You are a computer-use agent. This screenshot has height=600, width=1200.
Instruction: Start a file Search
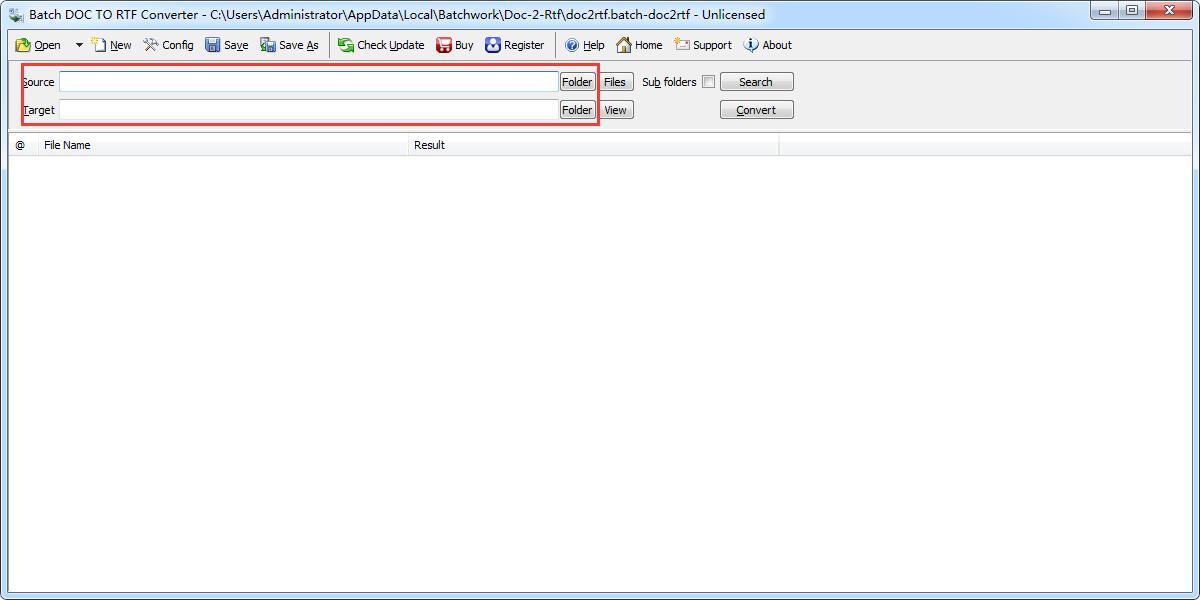(x=756, y=82)
